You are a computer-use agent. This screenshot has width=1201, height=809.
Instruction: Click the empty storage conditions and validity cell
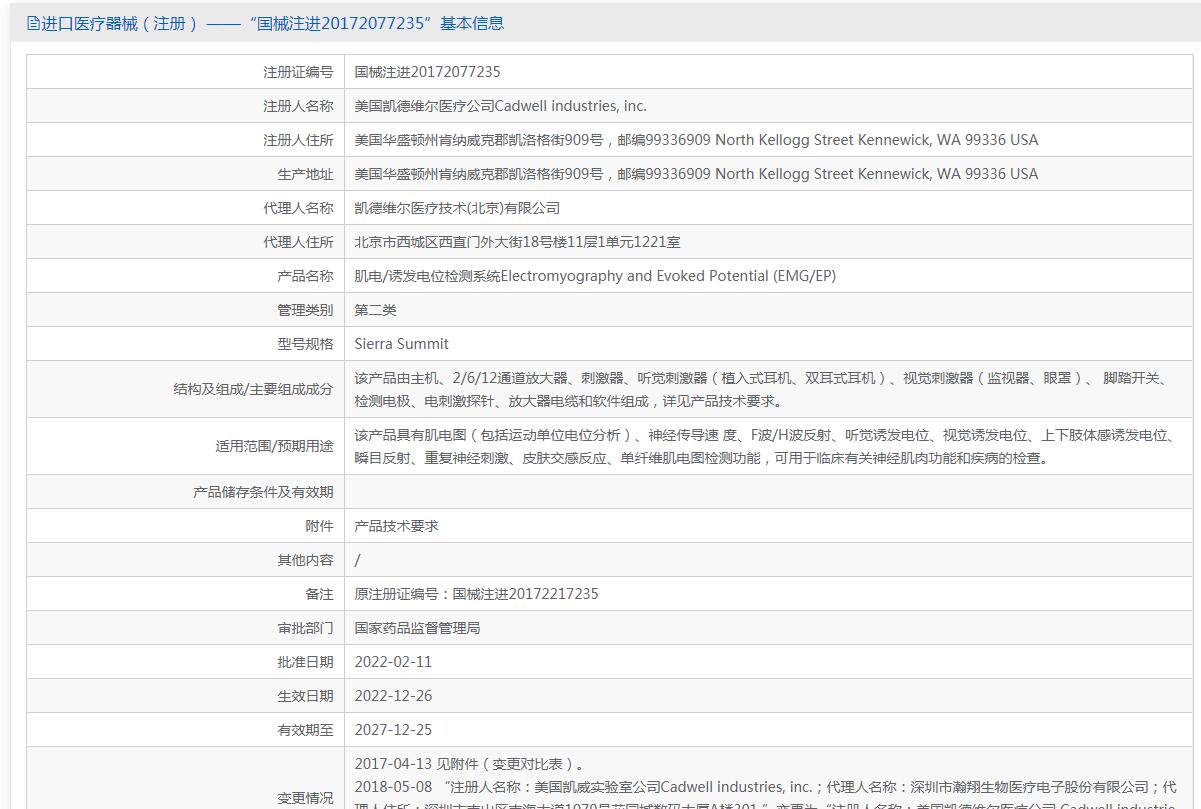[770, 492]
